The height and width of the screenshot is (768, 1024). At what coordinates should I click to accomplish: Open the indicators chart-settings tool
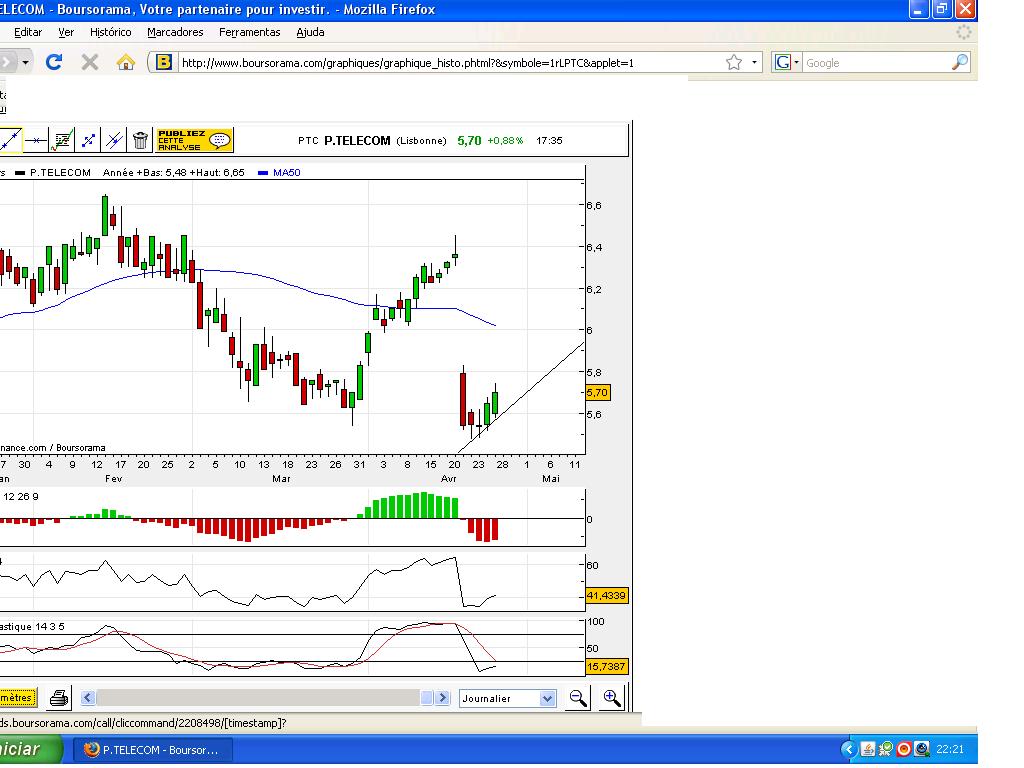coord(62,140)
